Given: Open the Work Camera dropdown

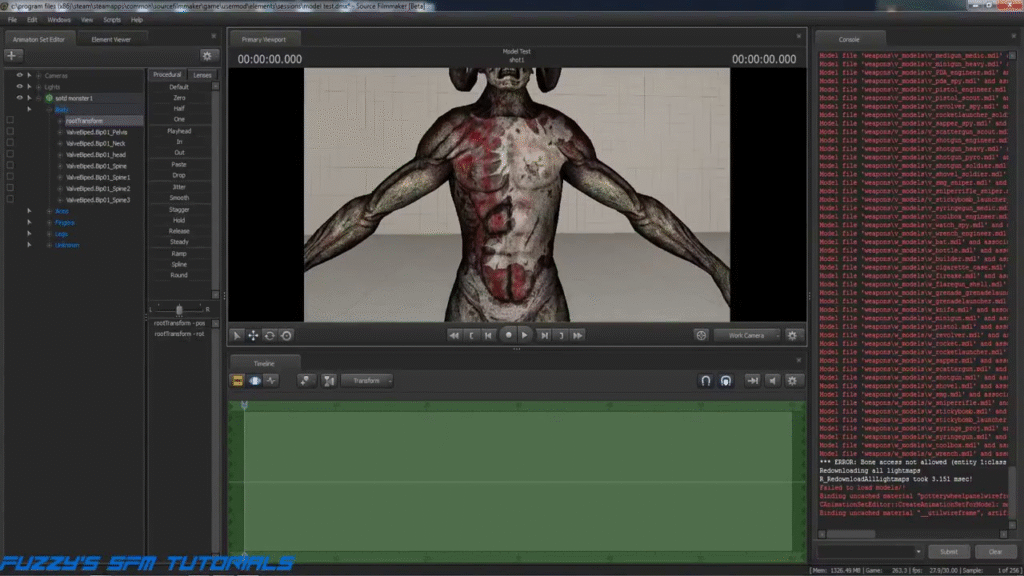Looking at the screenshot, I should click(746, 336).
